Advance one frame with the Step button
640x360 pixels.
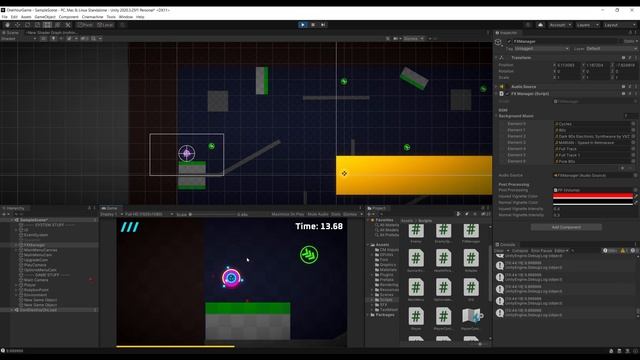[323, 25]
